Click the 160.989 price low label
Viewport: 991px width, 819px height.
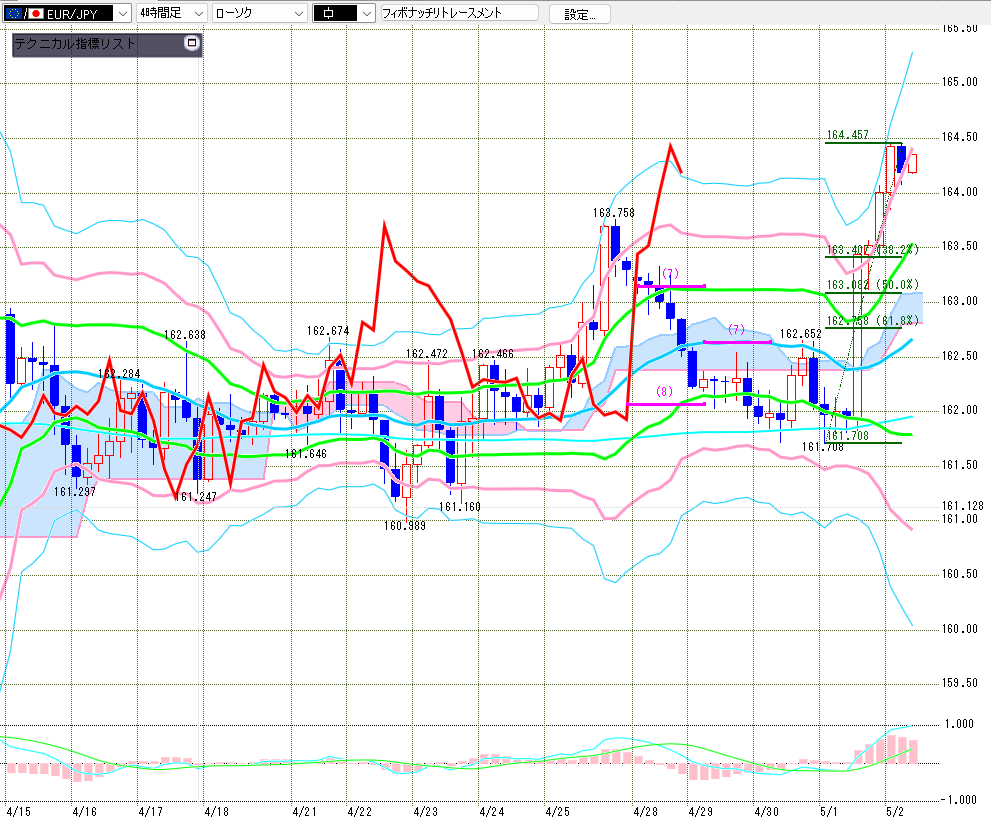(x=404, y=526)
